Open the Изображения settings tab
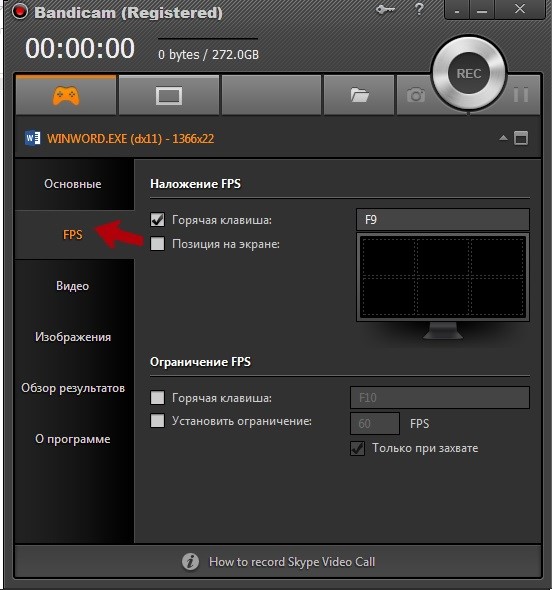Image resolution: width=552 pixels, height=590 pixels. coord(73,337)
